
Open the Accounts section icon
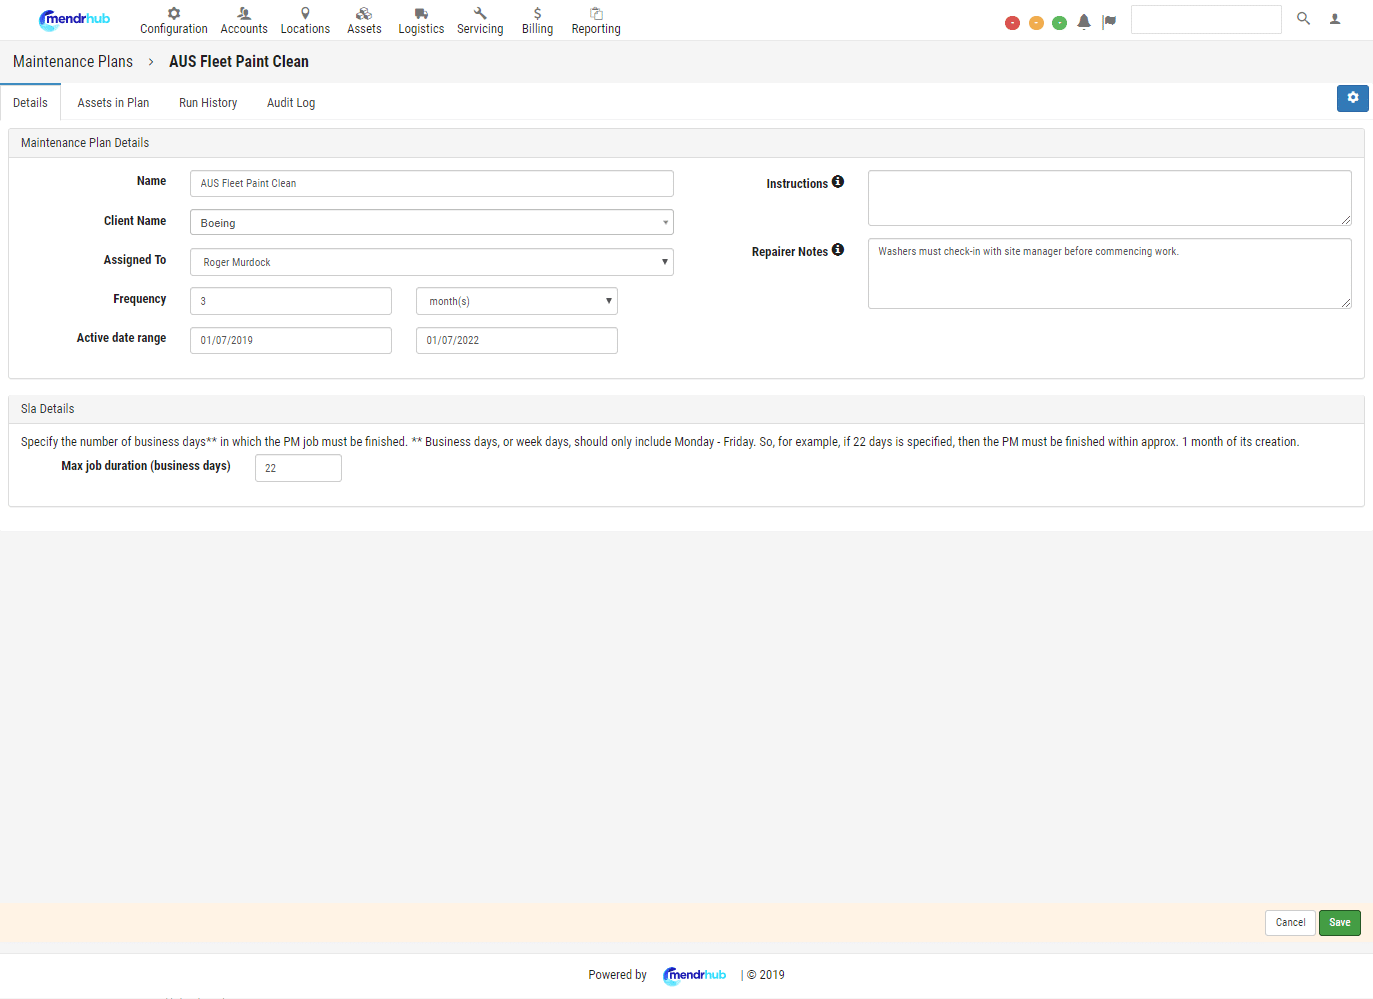[243, 15]
